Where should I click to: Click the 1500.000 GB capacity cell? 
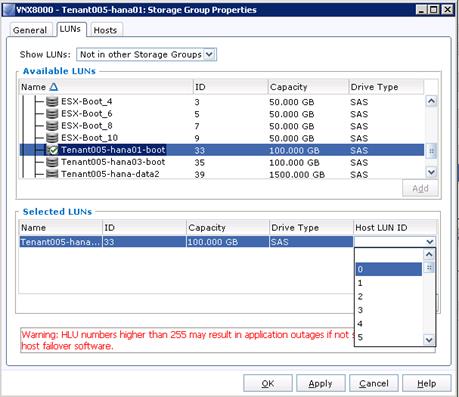[297, 174]
